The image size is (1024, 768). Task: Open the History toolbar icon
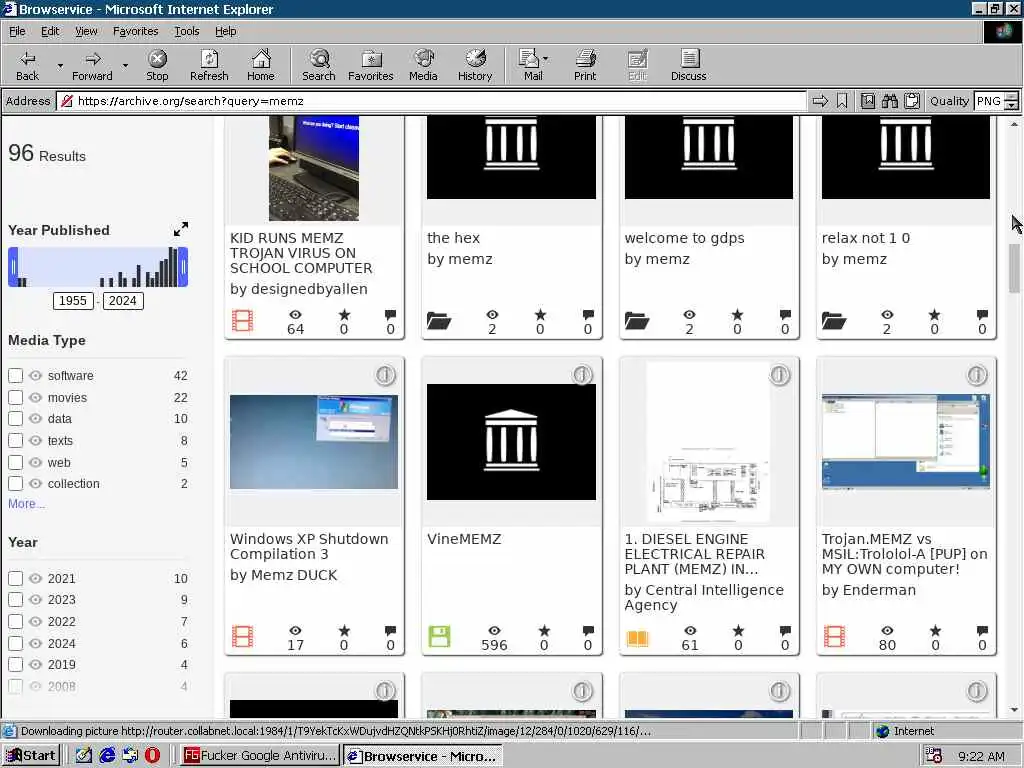(x=475, y=65)
